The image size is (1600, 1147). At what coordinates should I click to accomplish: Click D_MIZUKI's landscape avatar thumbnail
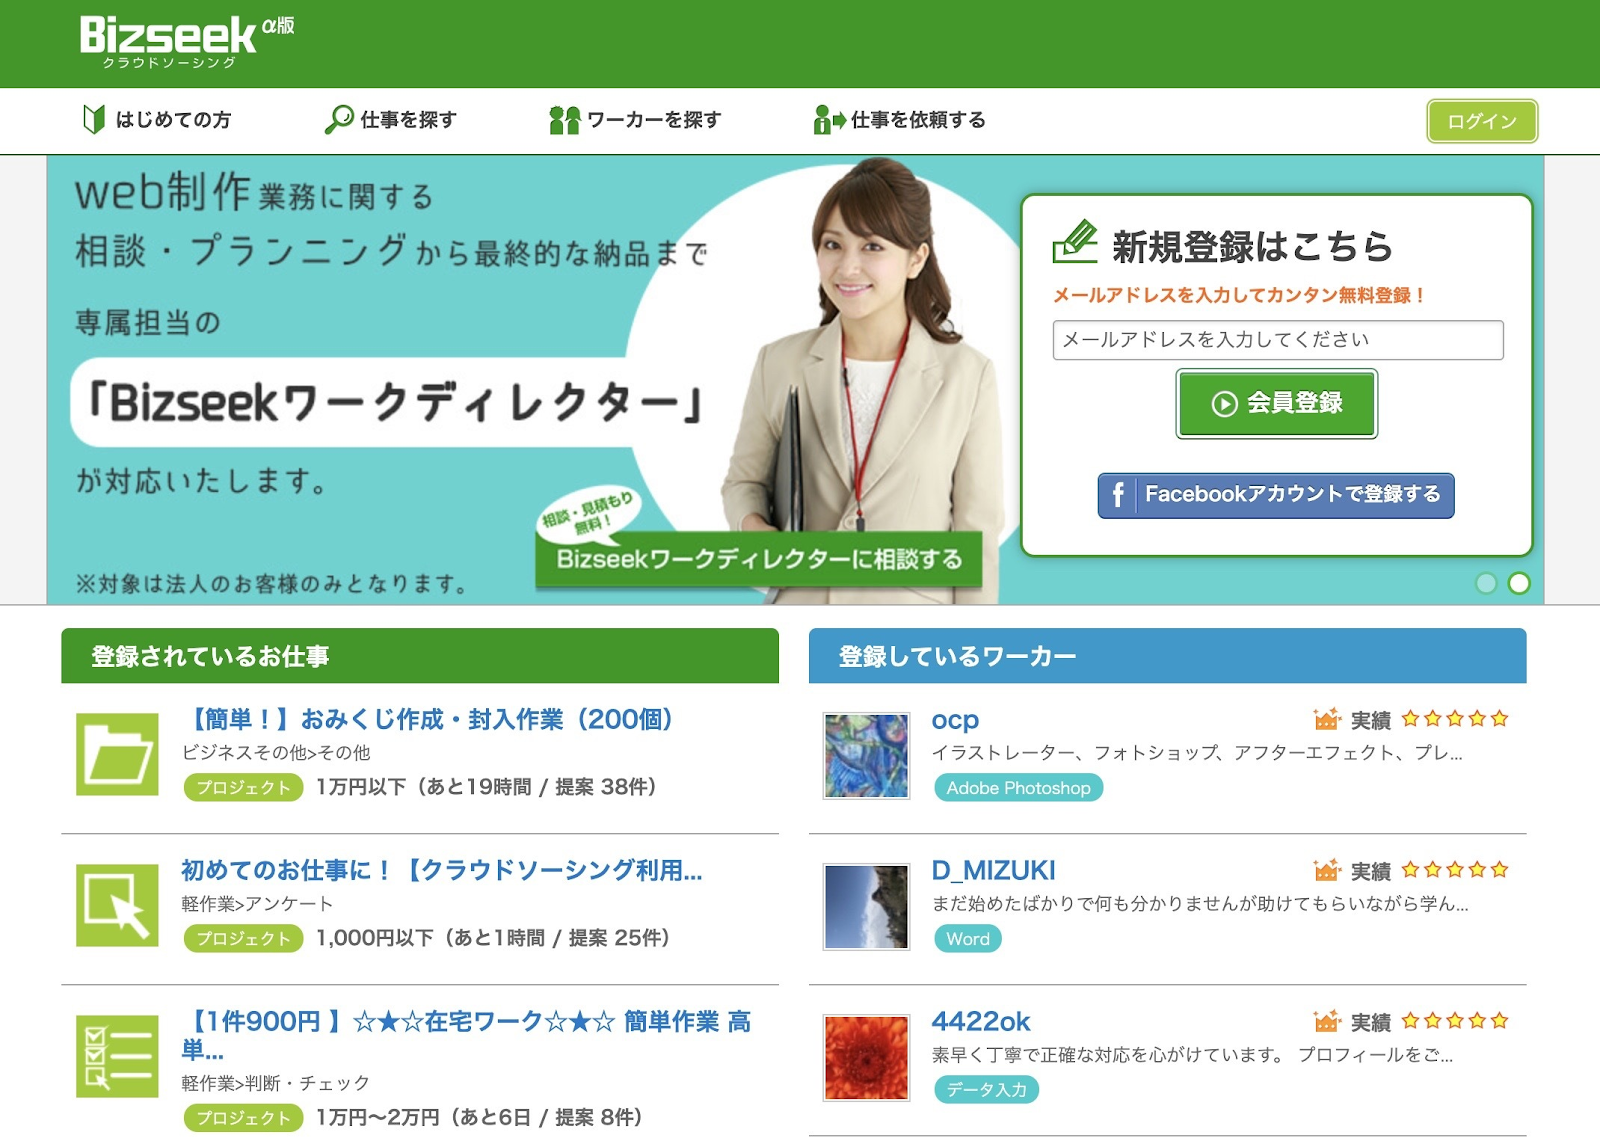coord(866,906)
